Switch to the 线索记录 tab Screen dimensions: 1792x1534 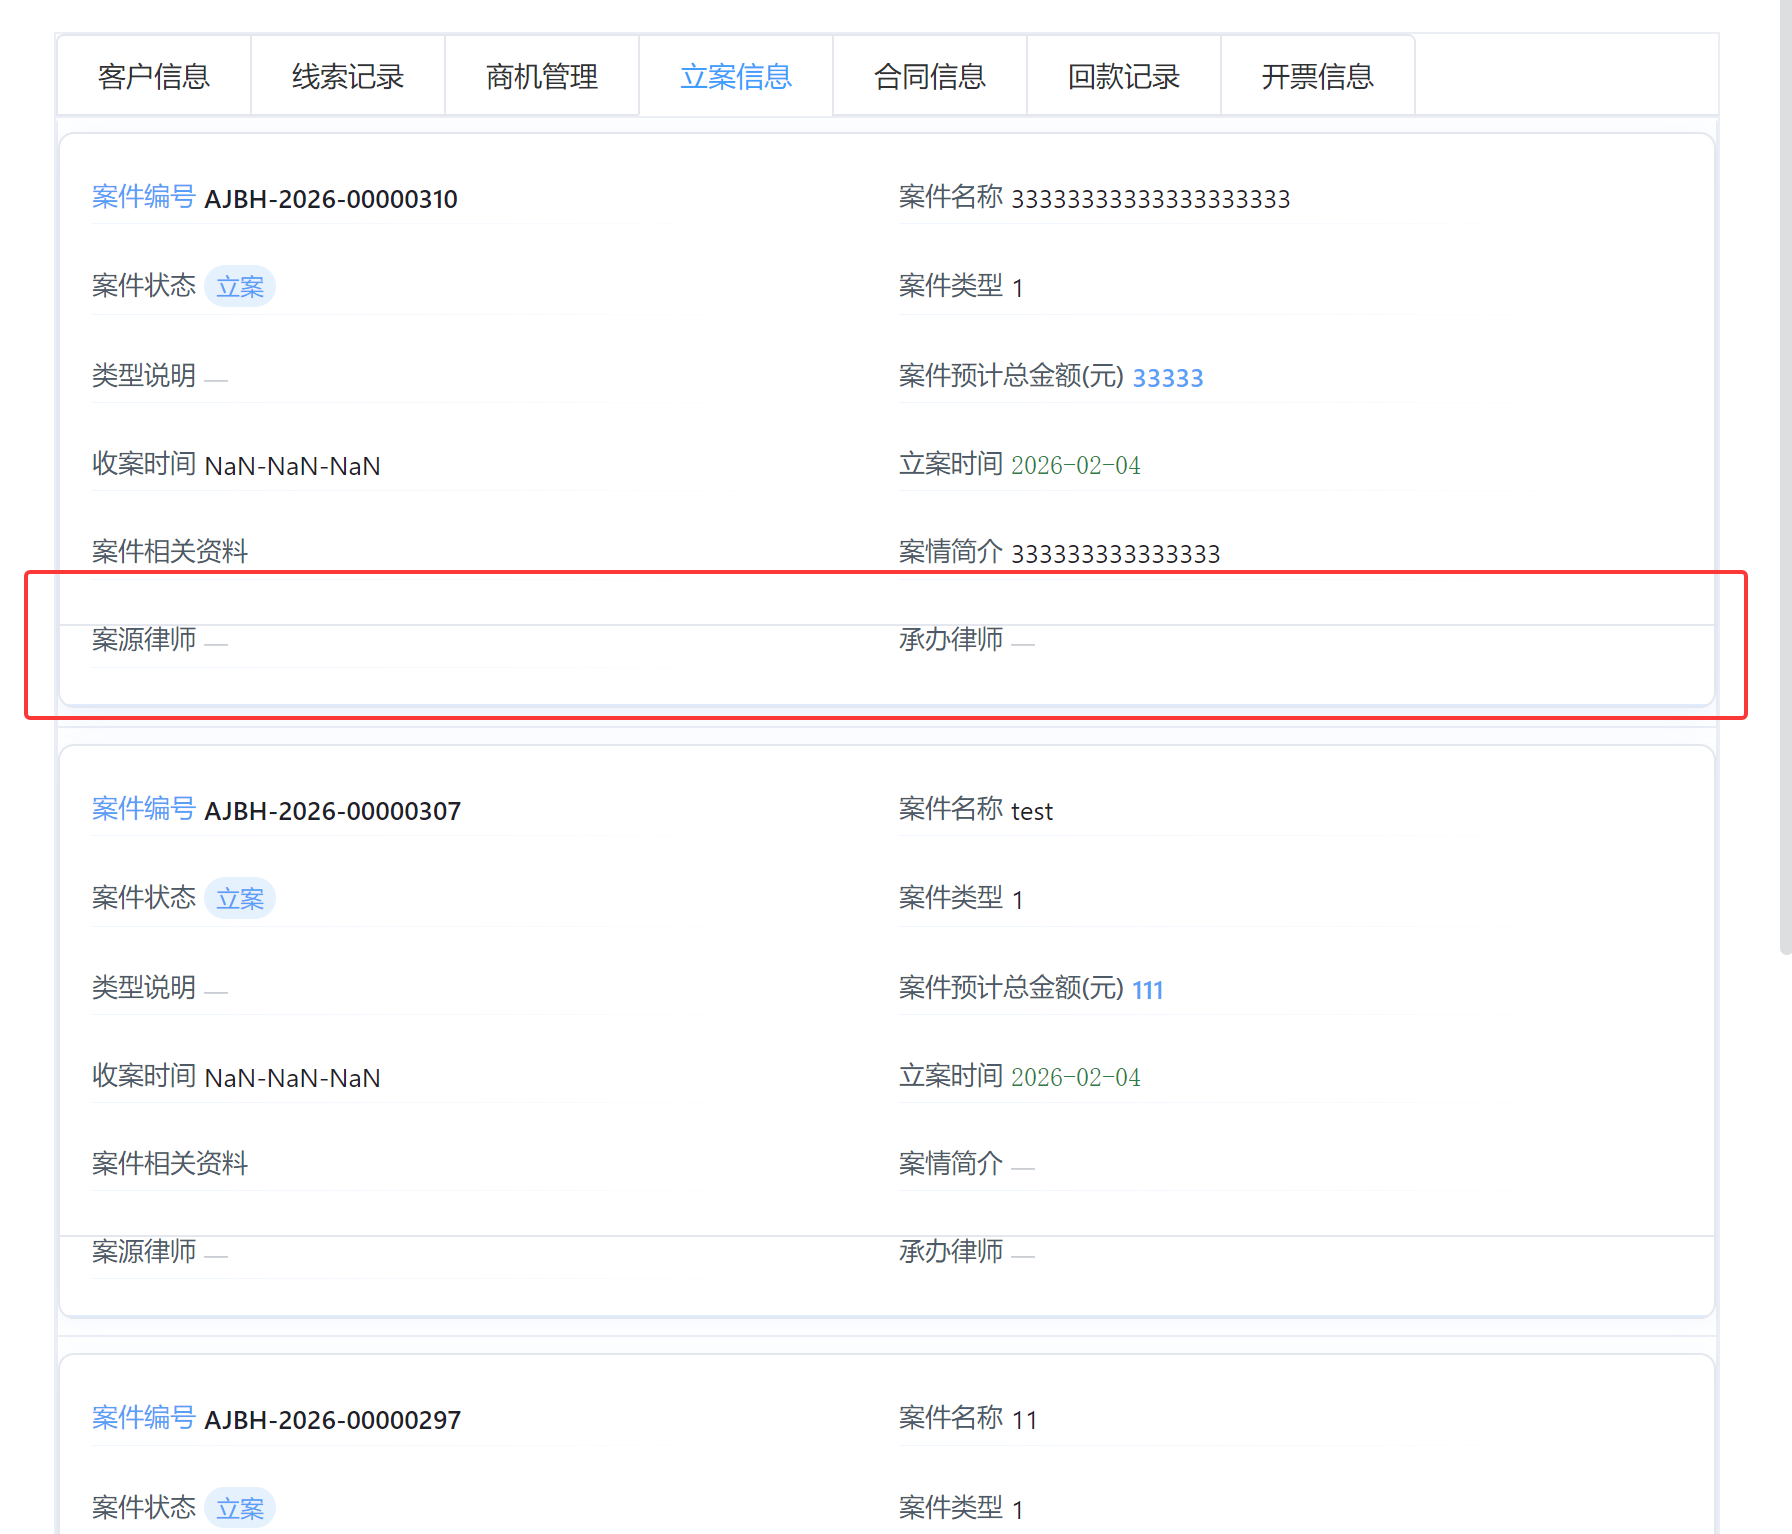(348, 76)
